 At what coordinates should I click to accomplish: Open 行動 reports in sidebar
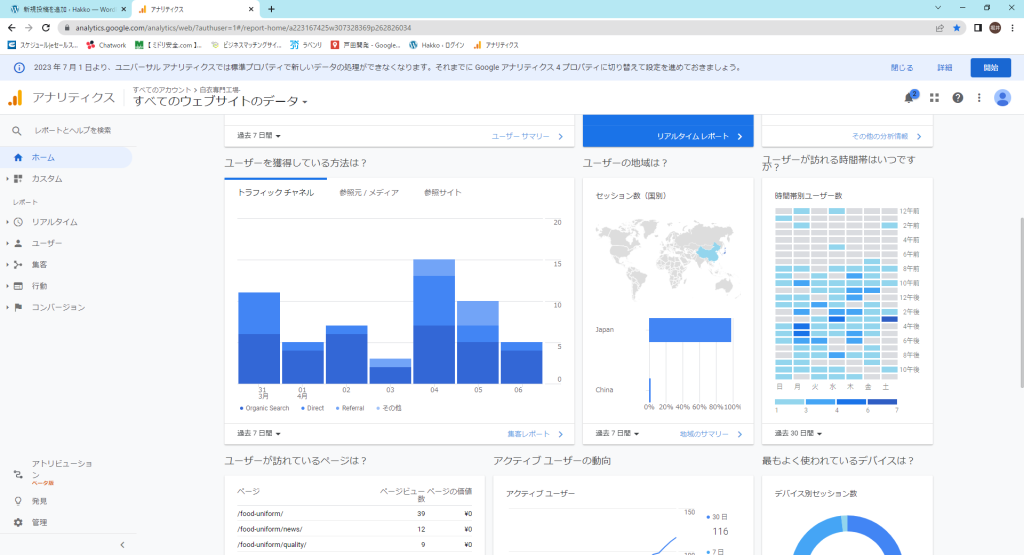coord(39,286)
